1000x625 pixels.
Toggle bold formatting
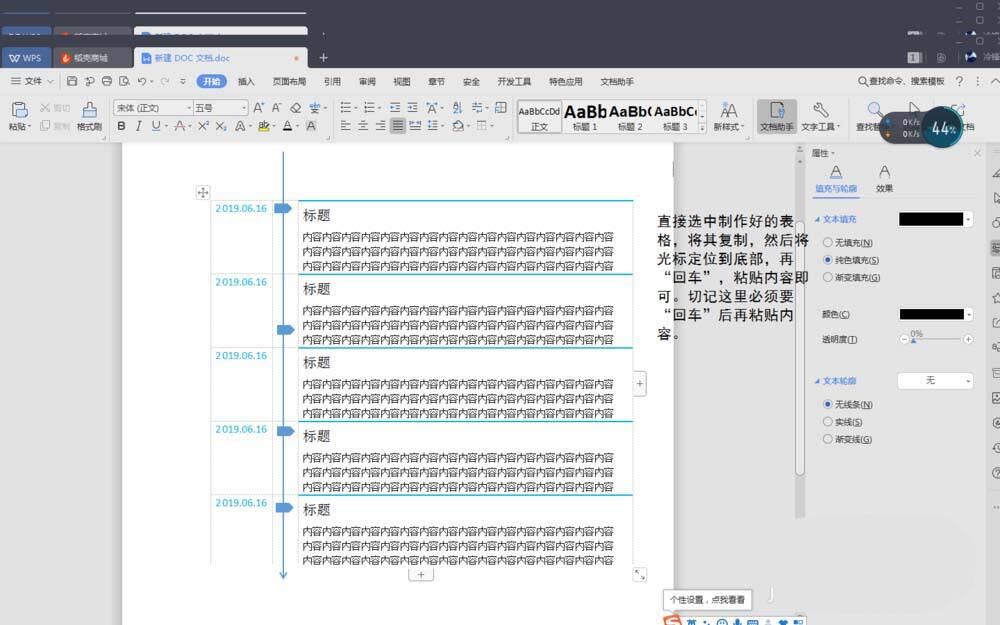(x=120, y=125)
